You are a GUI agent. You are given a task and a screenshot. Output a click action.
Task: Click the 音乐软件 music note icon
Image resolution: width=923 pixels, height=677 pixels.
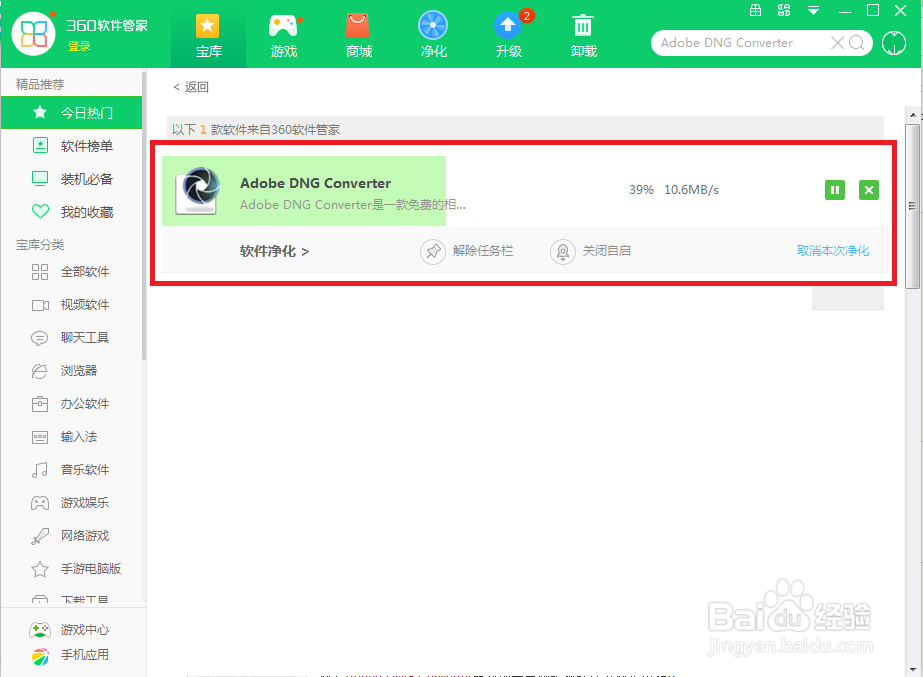coord(40,470)
